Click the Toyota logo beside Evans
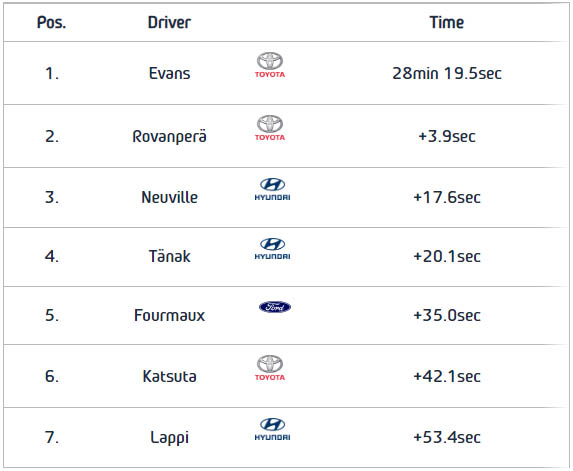The height and width of the screenshot is (471, 573). click(x=270, y=65)
